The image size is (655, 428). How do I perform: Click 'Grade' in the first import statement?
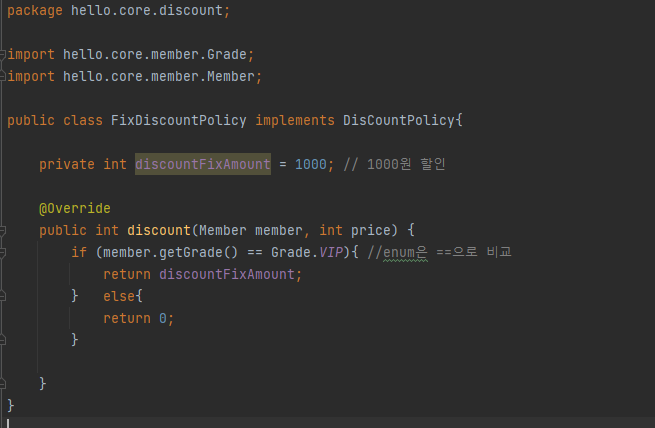click(x=227, y=55)
